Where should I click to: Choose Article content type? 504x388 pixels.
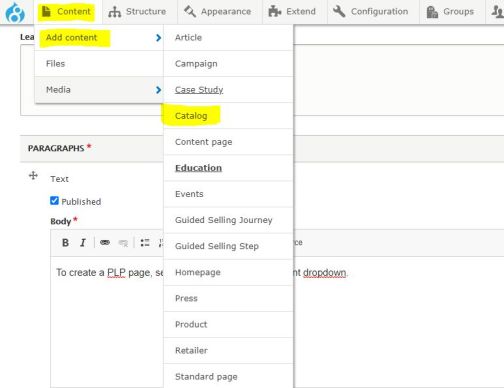[x=228, y=38]
